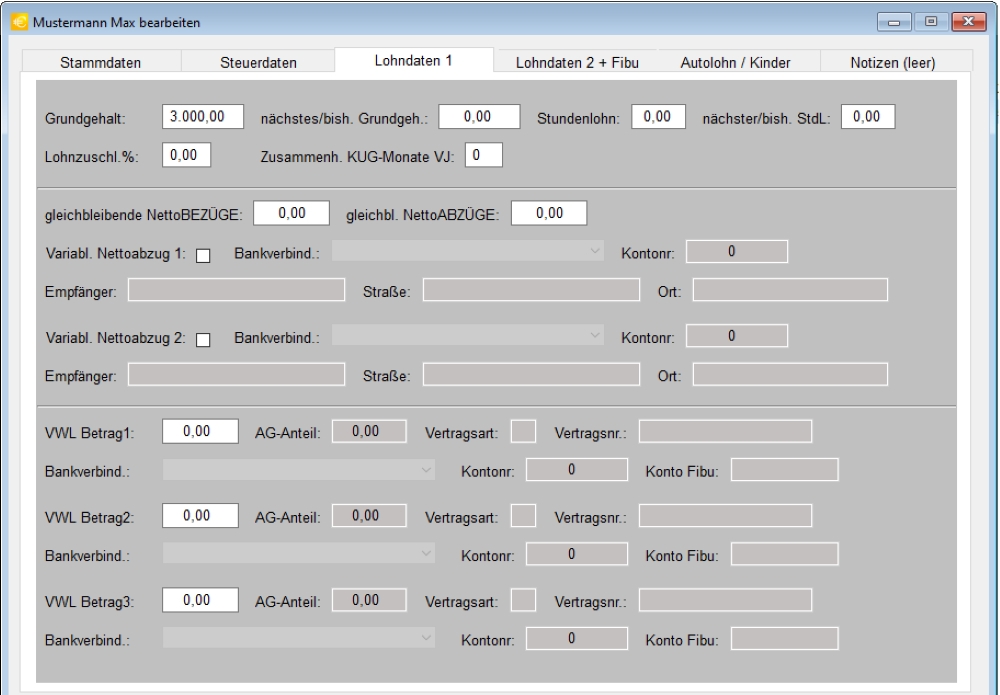Click the VWL Betrag2 amount field

(200, 515)
